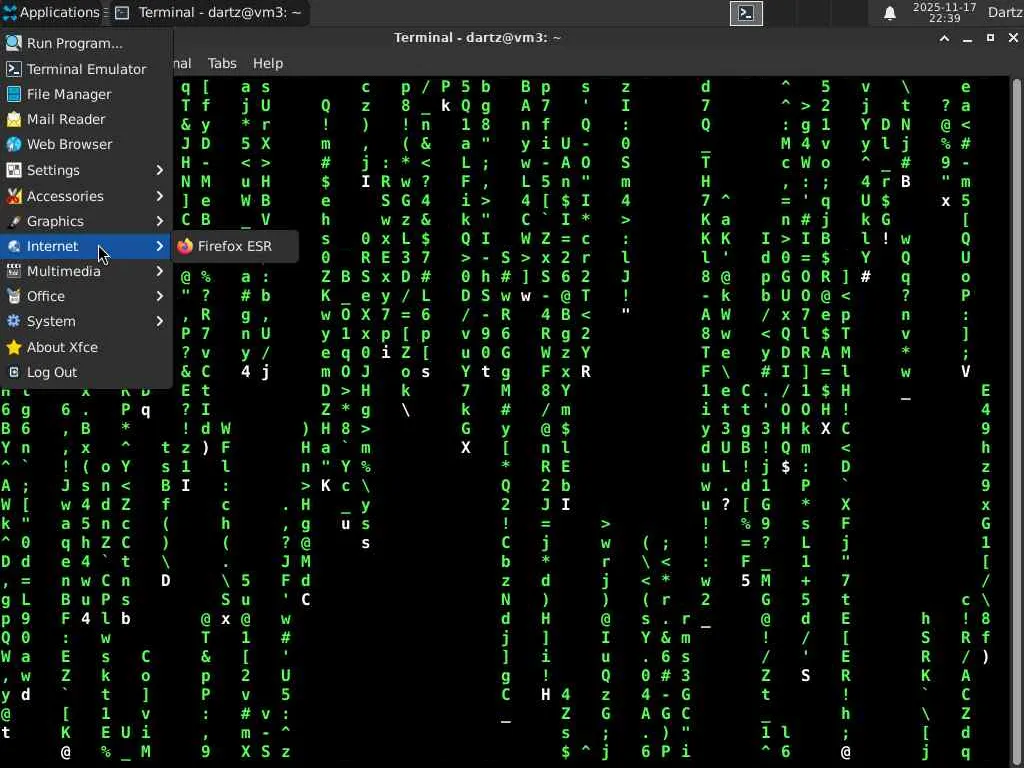
Task: Click the Dartz user label in panel
Action: point(1005,12)
